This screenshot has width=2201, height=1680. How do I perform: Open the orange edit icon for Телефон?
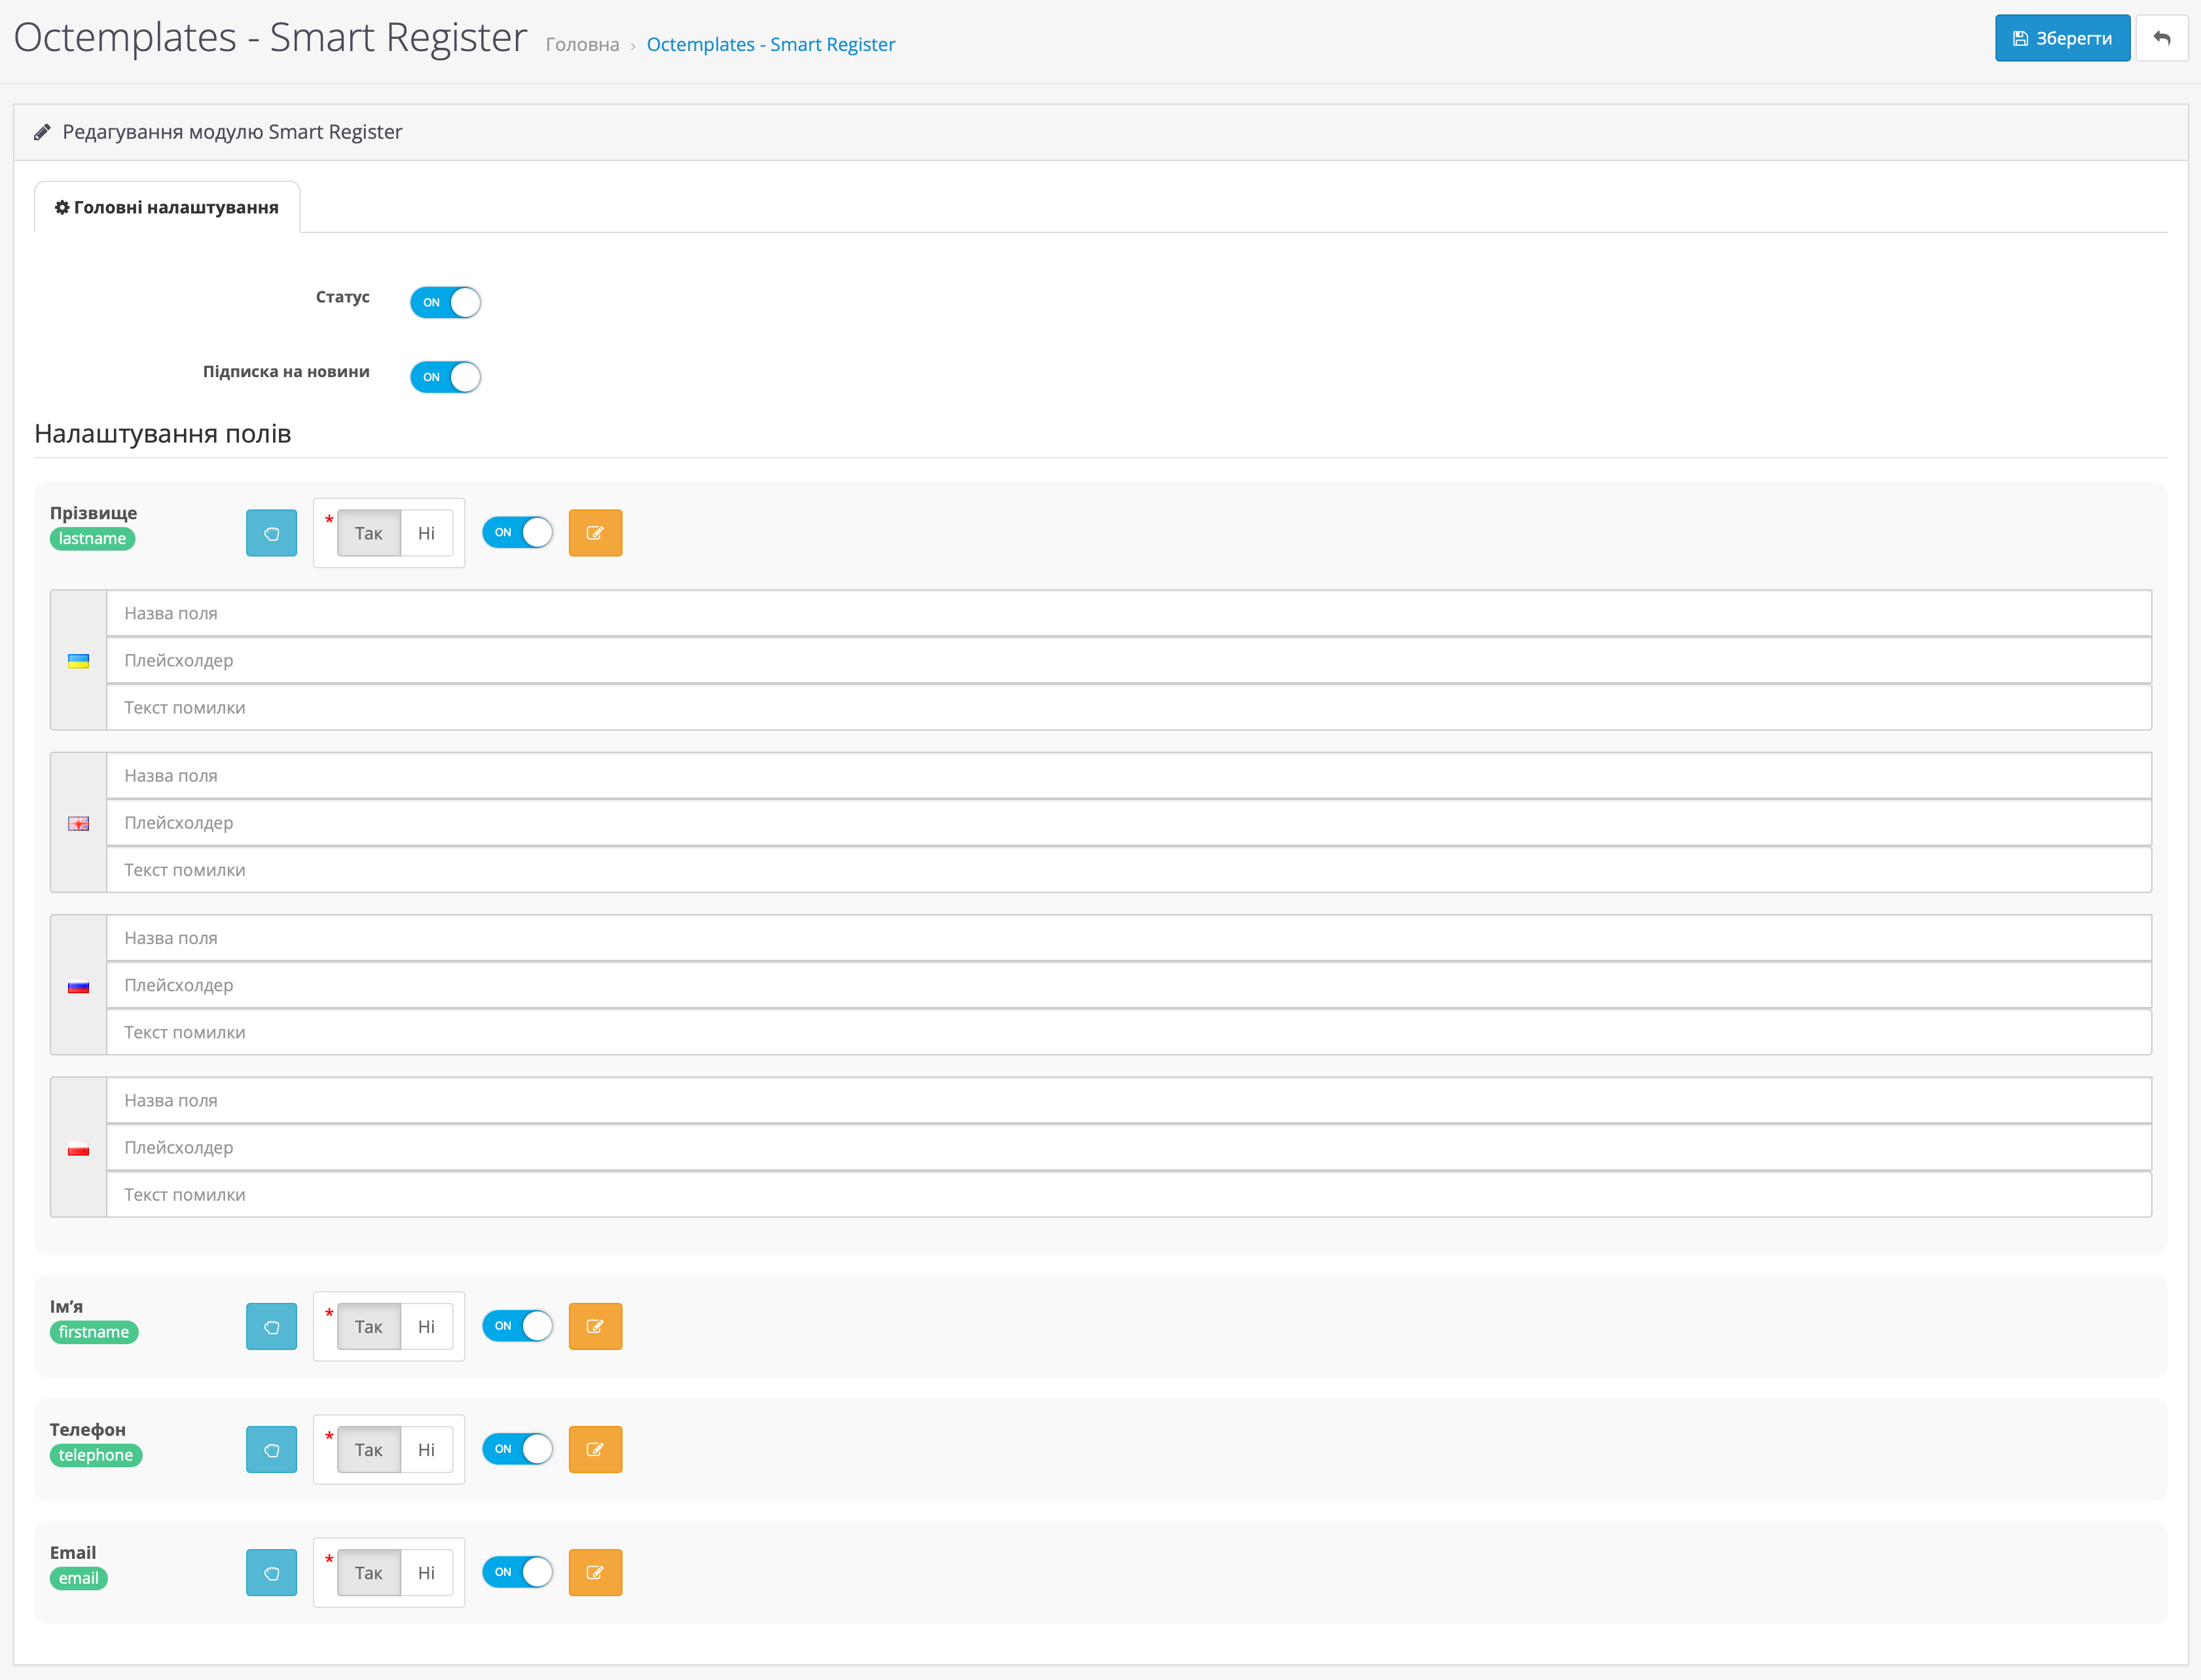click(x=595, y=1449)
